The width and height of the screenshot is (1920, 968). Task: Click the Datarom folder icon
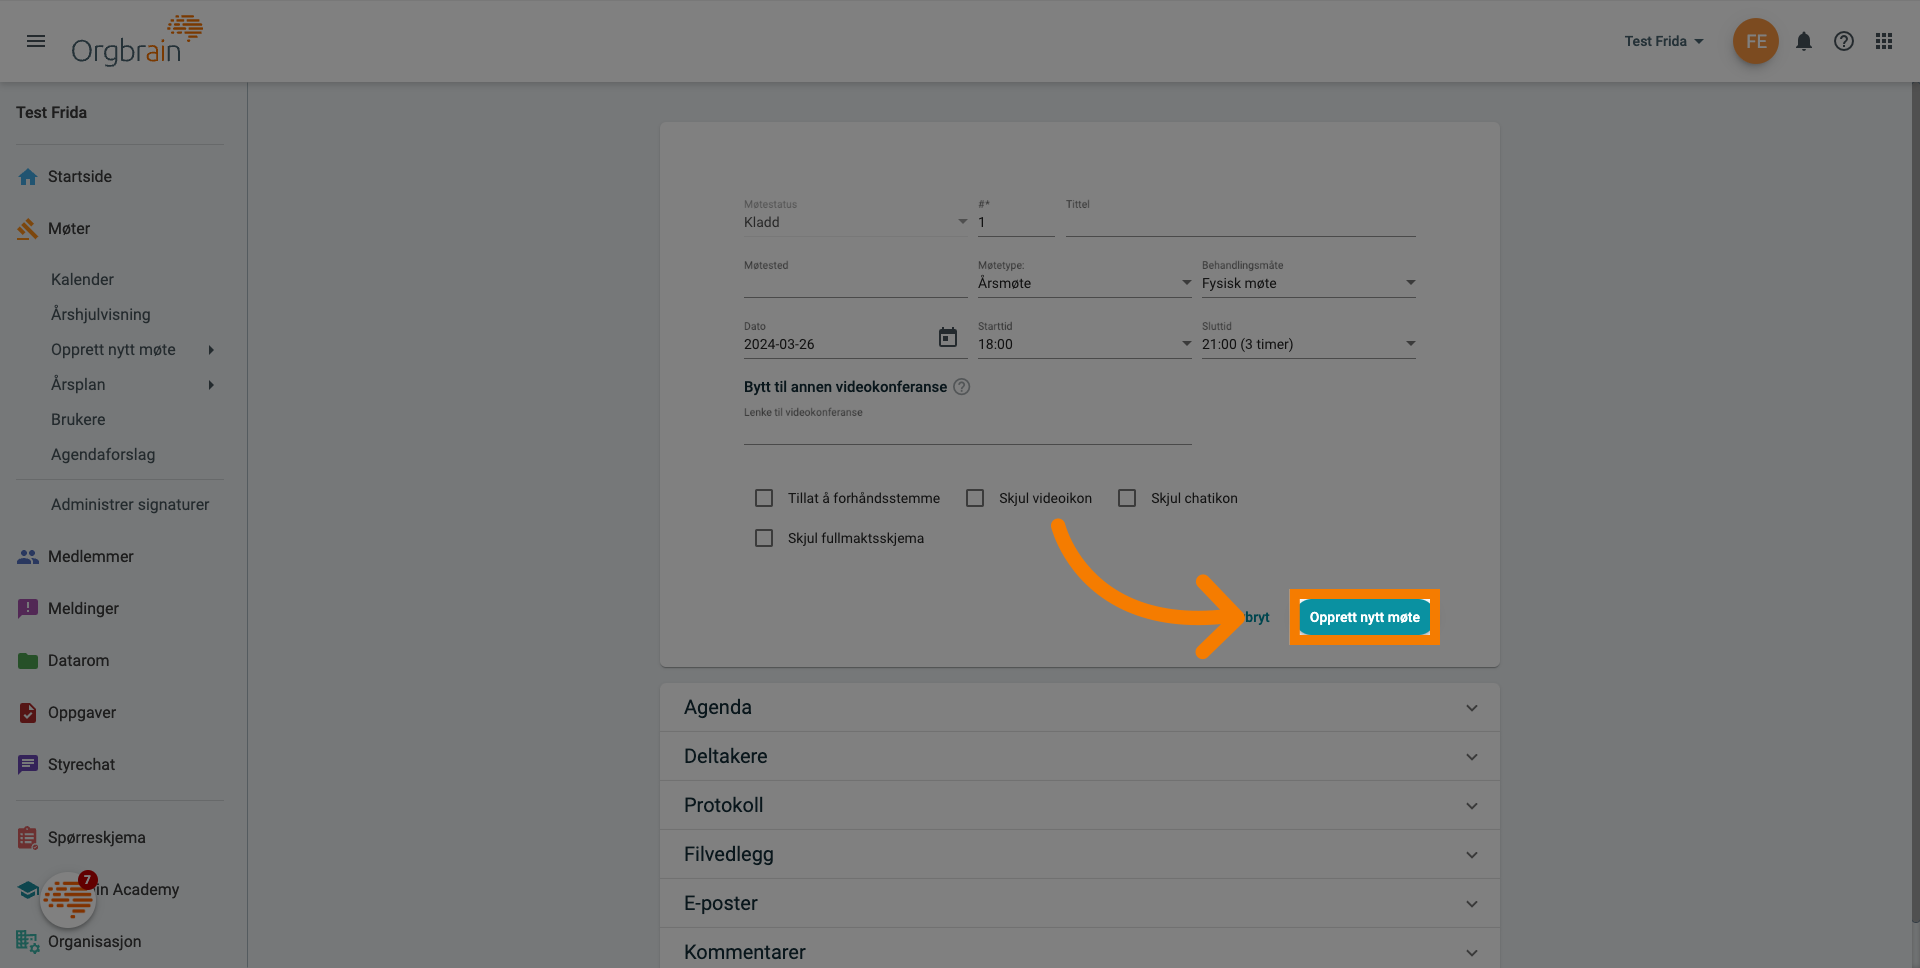(x=28, y=661)
